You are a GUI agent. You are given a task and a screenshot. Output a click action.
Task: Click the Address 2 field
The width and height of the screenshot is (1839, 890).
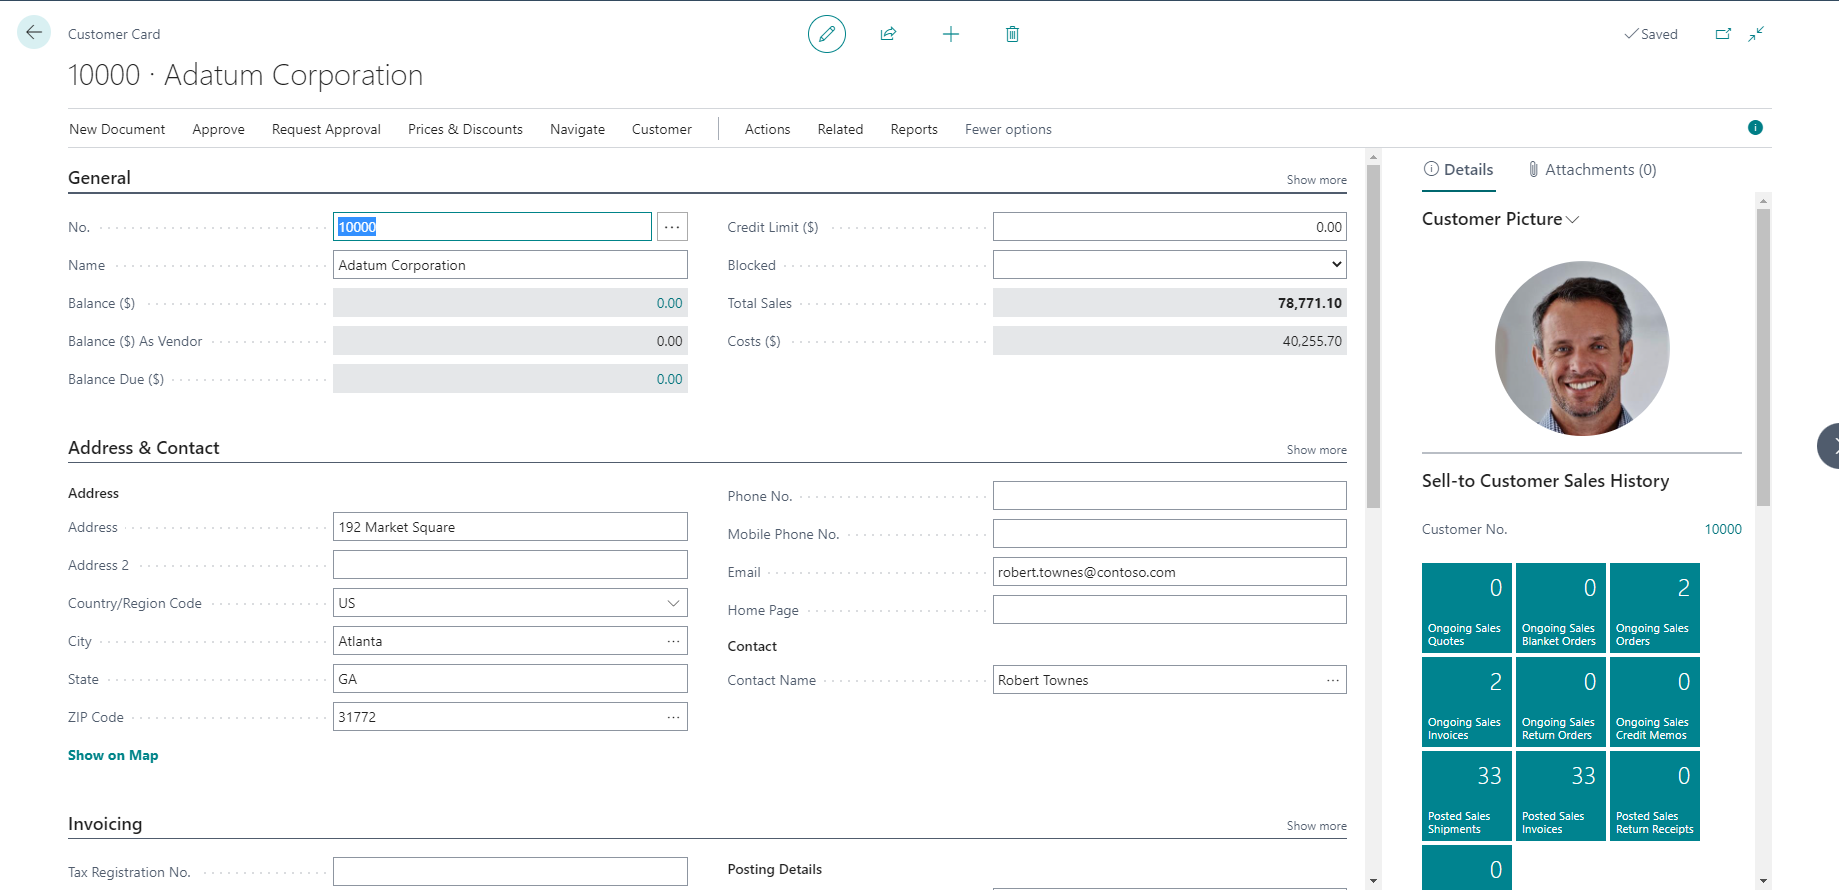[510, 565]
